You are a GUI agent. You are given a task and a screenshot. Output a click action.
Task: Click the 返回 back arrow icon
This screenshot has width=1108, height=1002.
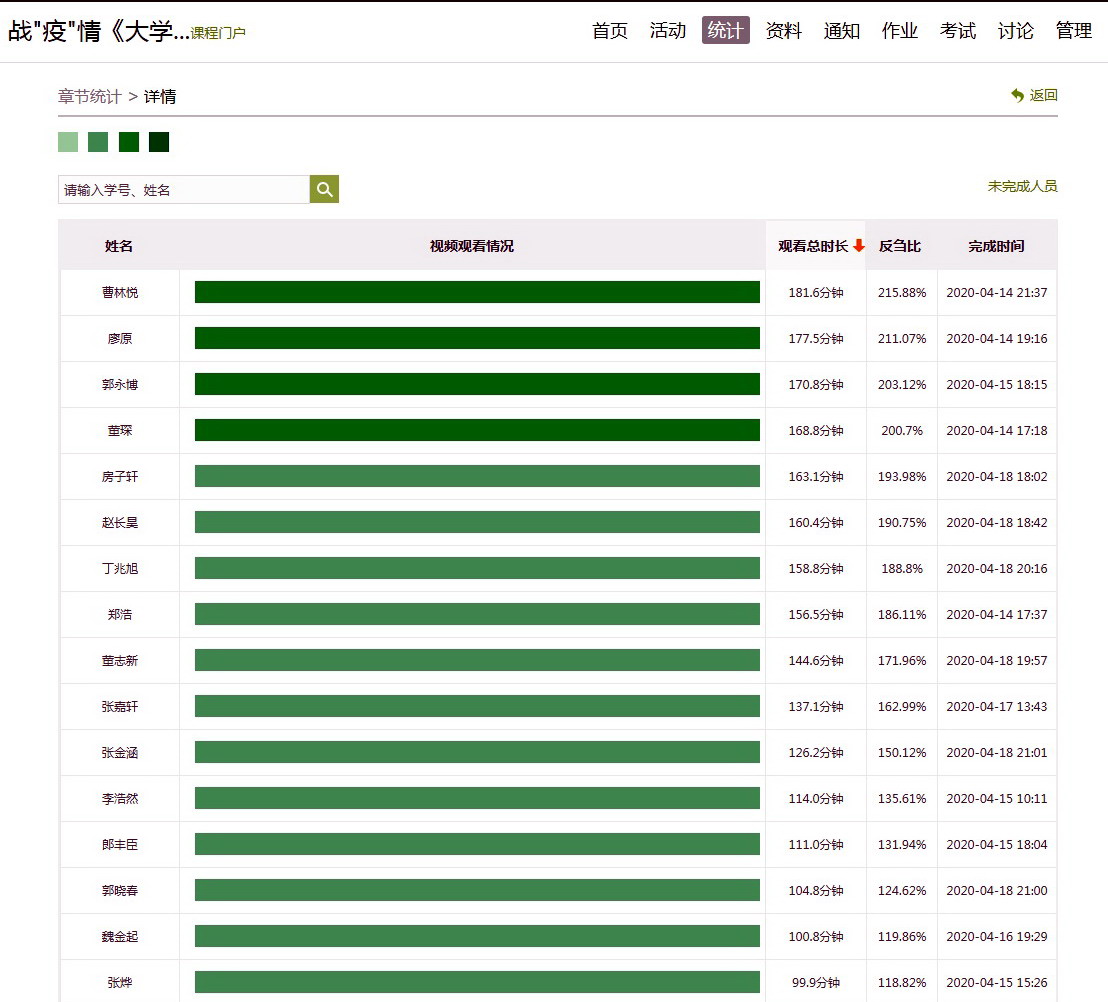click(x=1018, y=96)
